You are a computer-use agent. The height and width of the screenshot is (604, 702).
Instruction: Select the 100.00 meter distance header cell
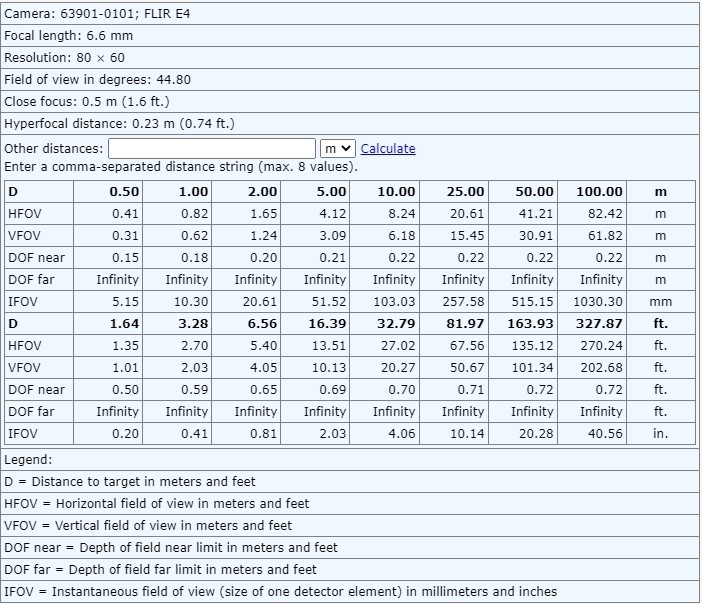click(600, 191)
